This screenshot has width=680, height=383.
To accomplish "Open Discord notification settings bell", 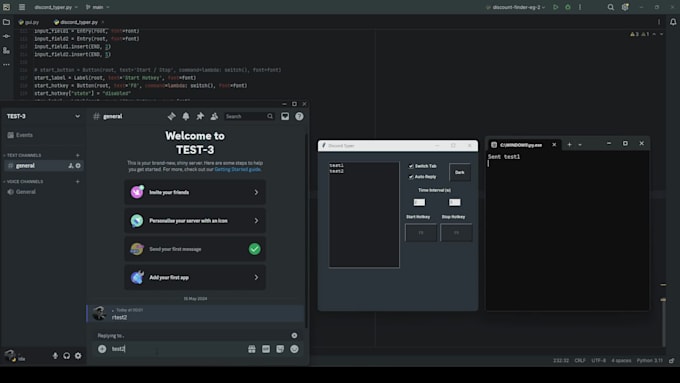I will point(186,116).
